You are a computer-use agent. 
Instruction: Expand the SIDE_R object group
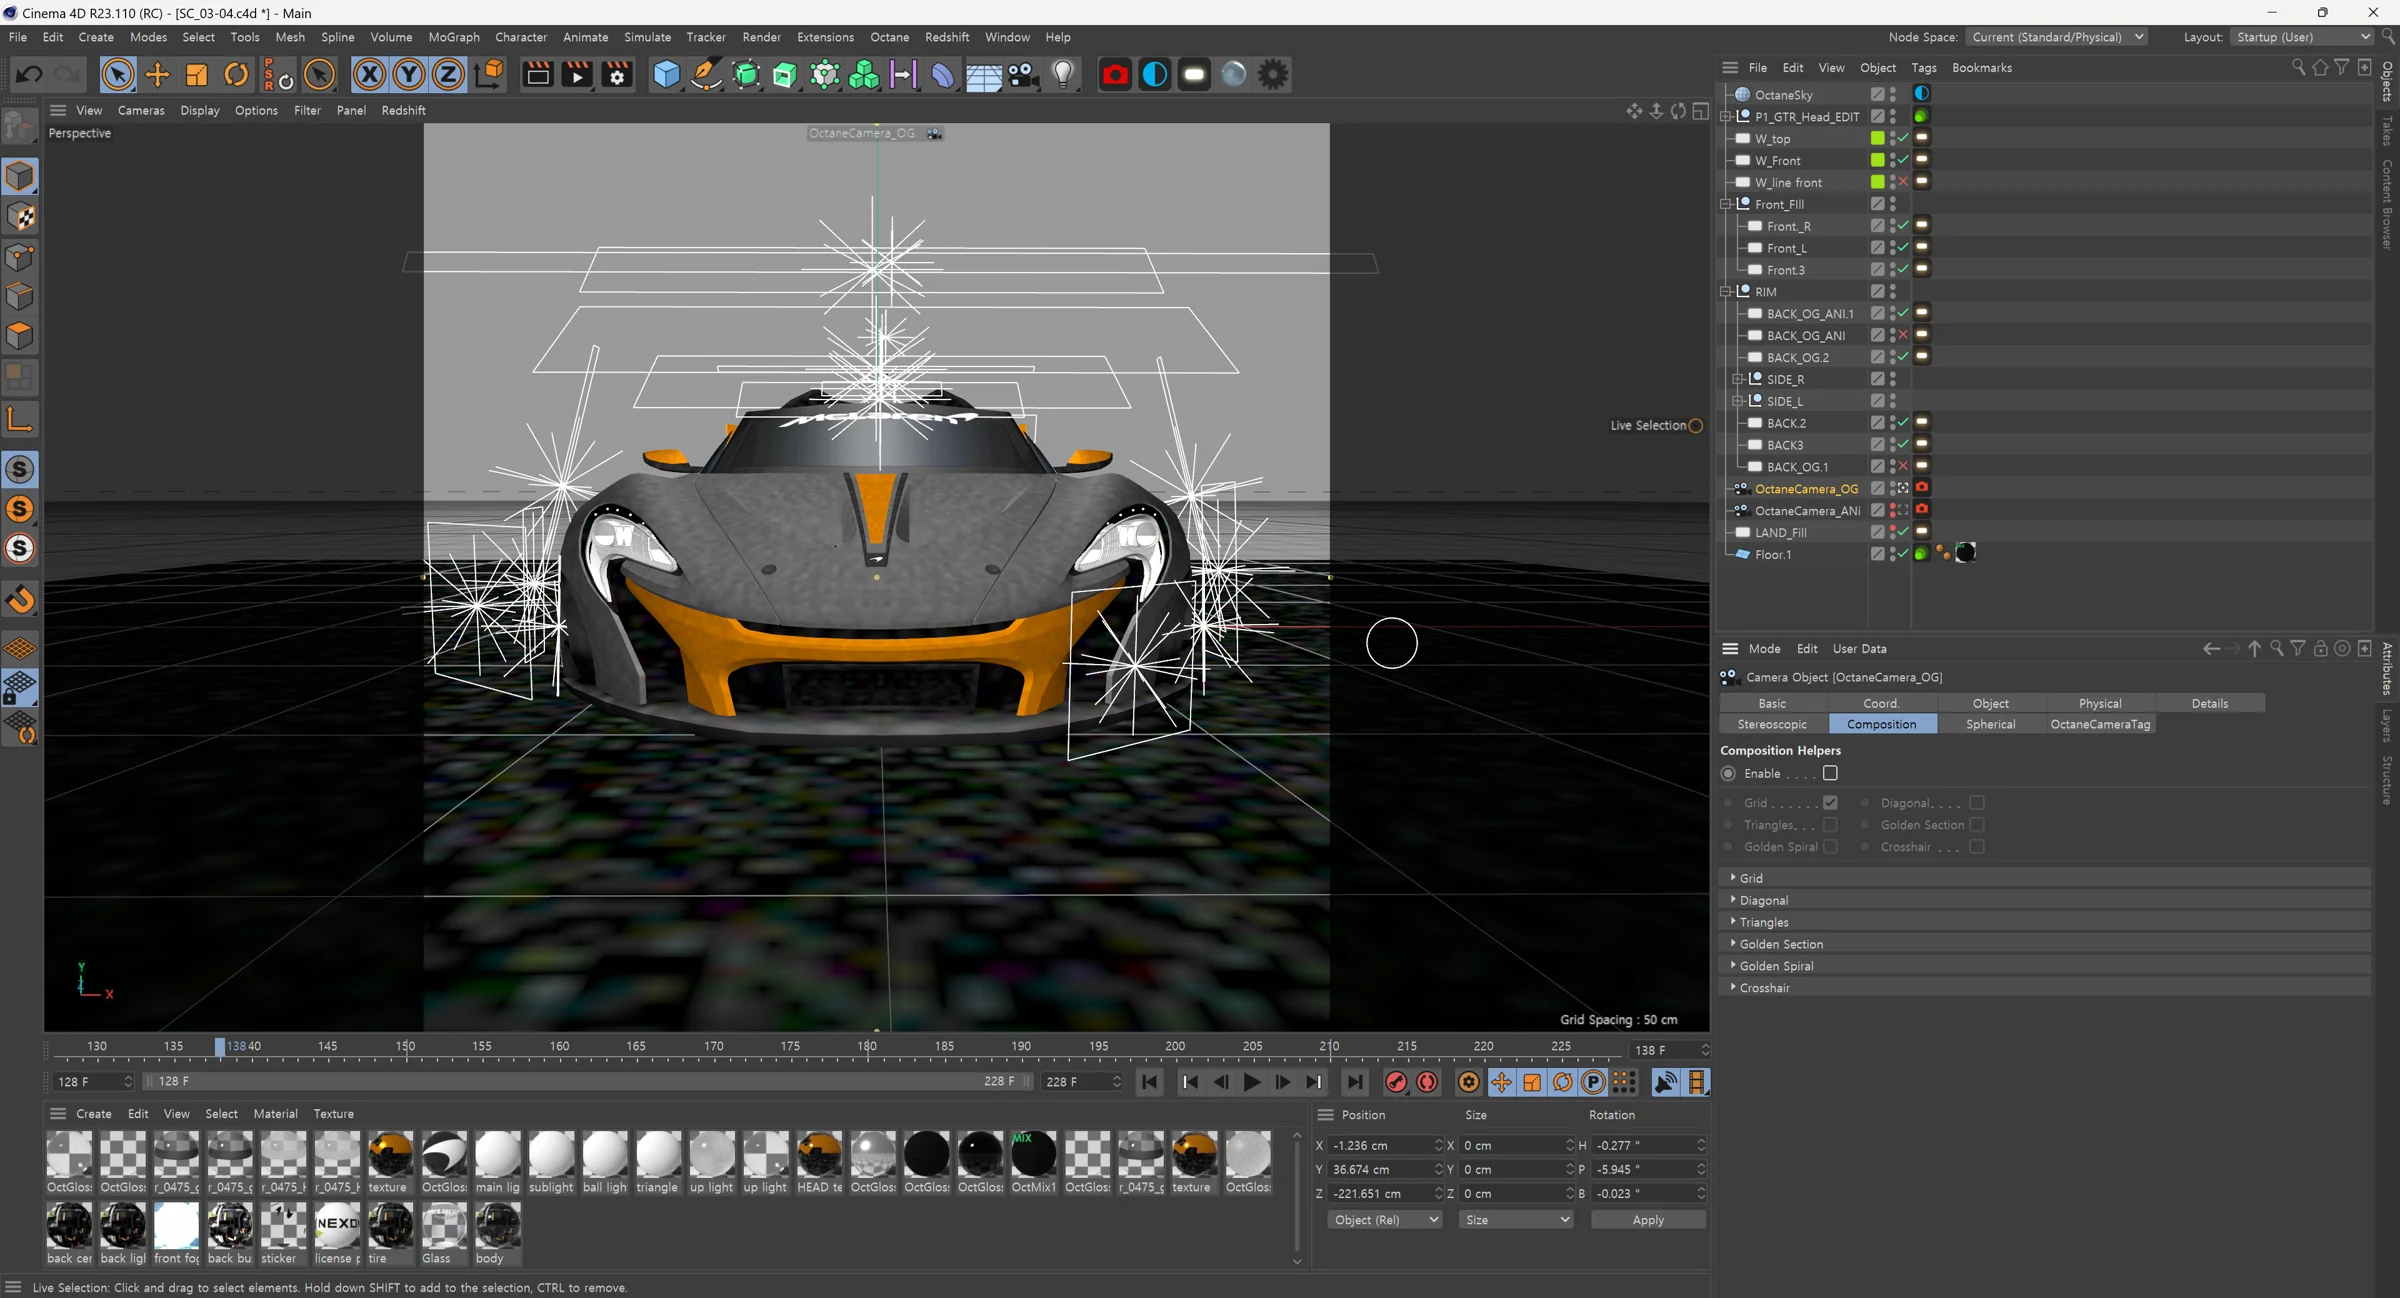point(1738,379)
